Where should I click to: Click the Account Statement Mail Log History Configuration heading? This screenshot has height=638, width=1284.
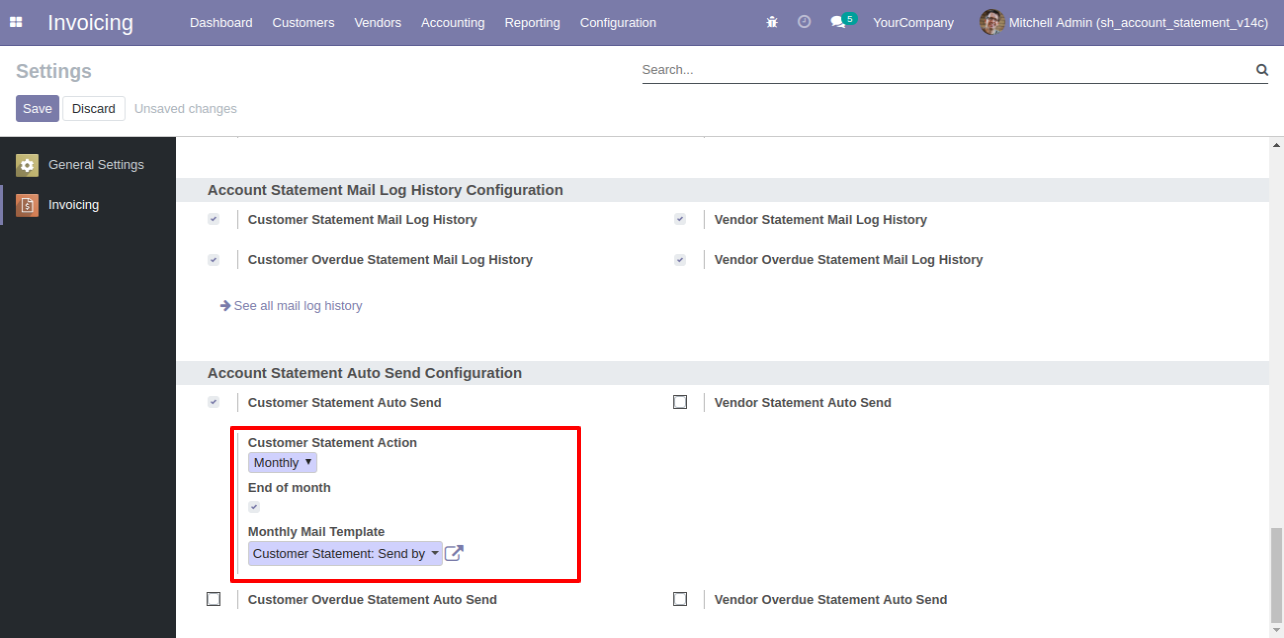(385, 190)
